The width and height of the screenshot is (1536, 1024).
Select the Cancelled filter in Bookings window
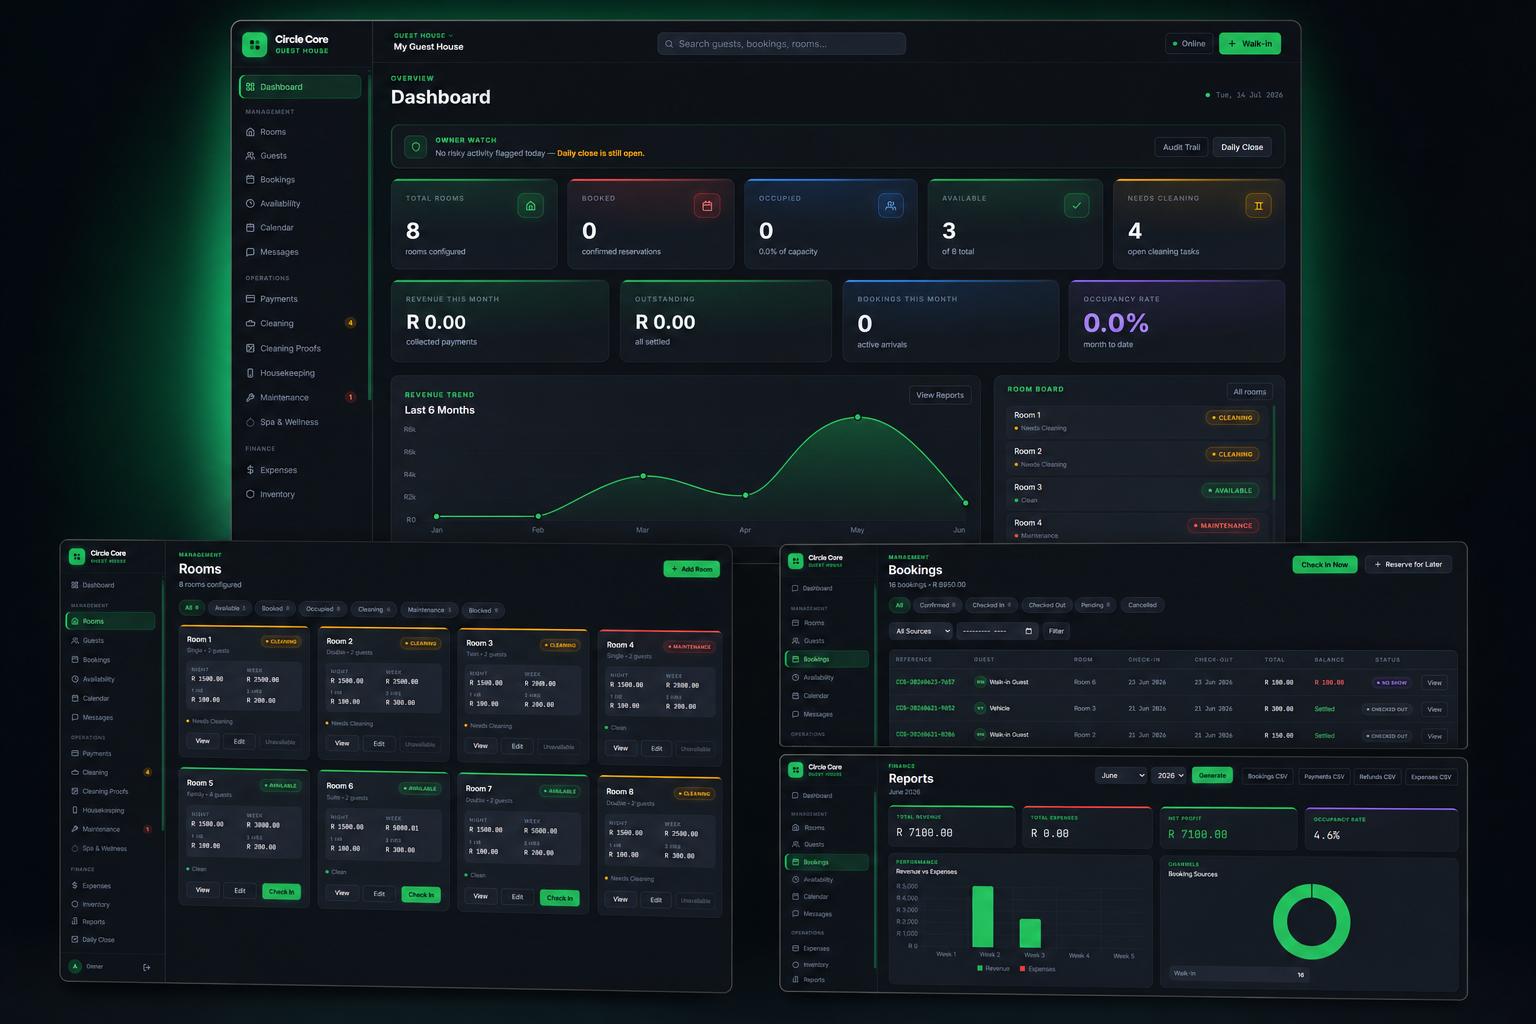pyautogui.click(x=1142, y=605)
